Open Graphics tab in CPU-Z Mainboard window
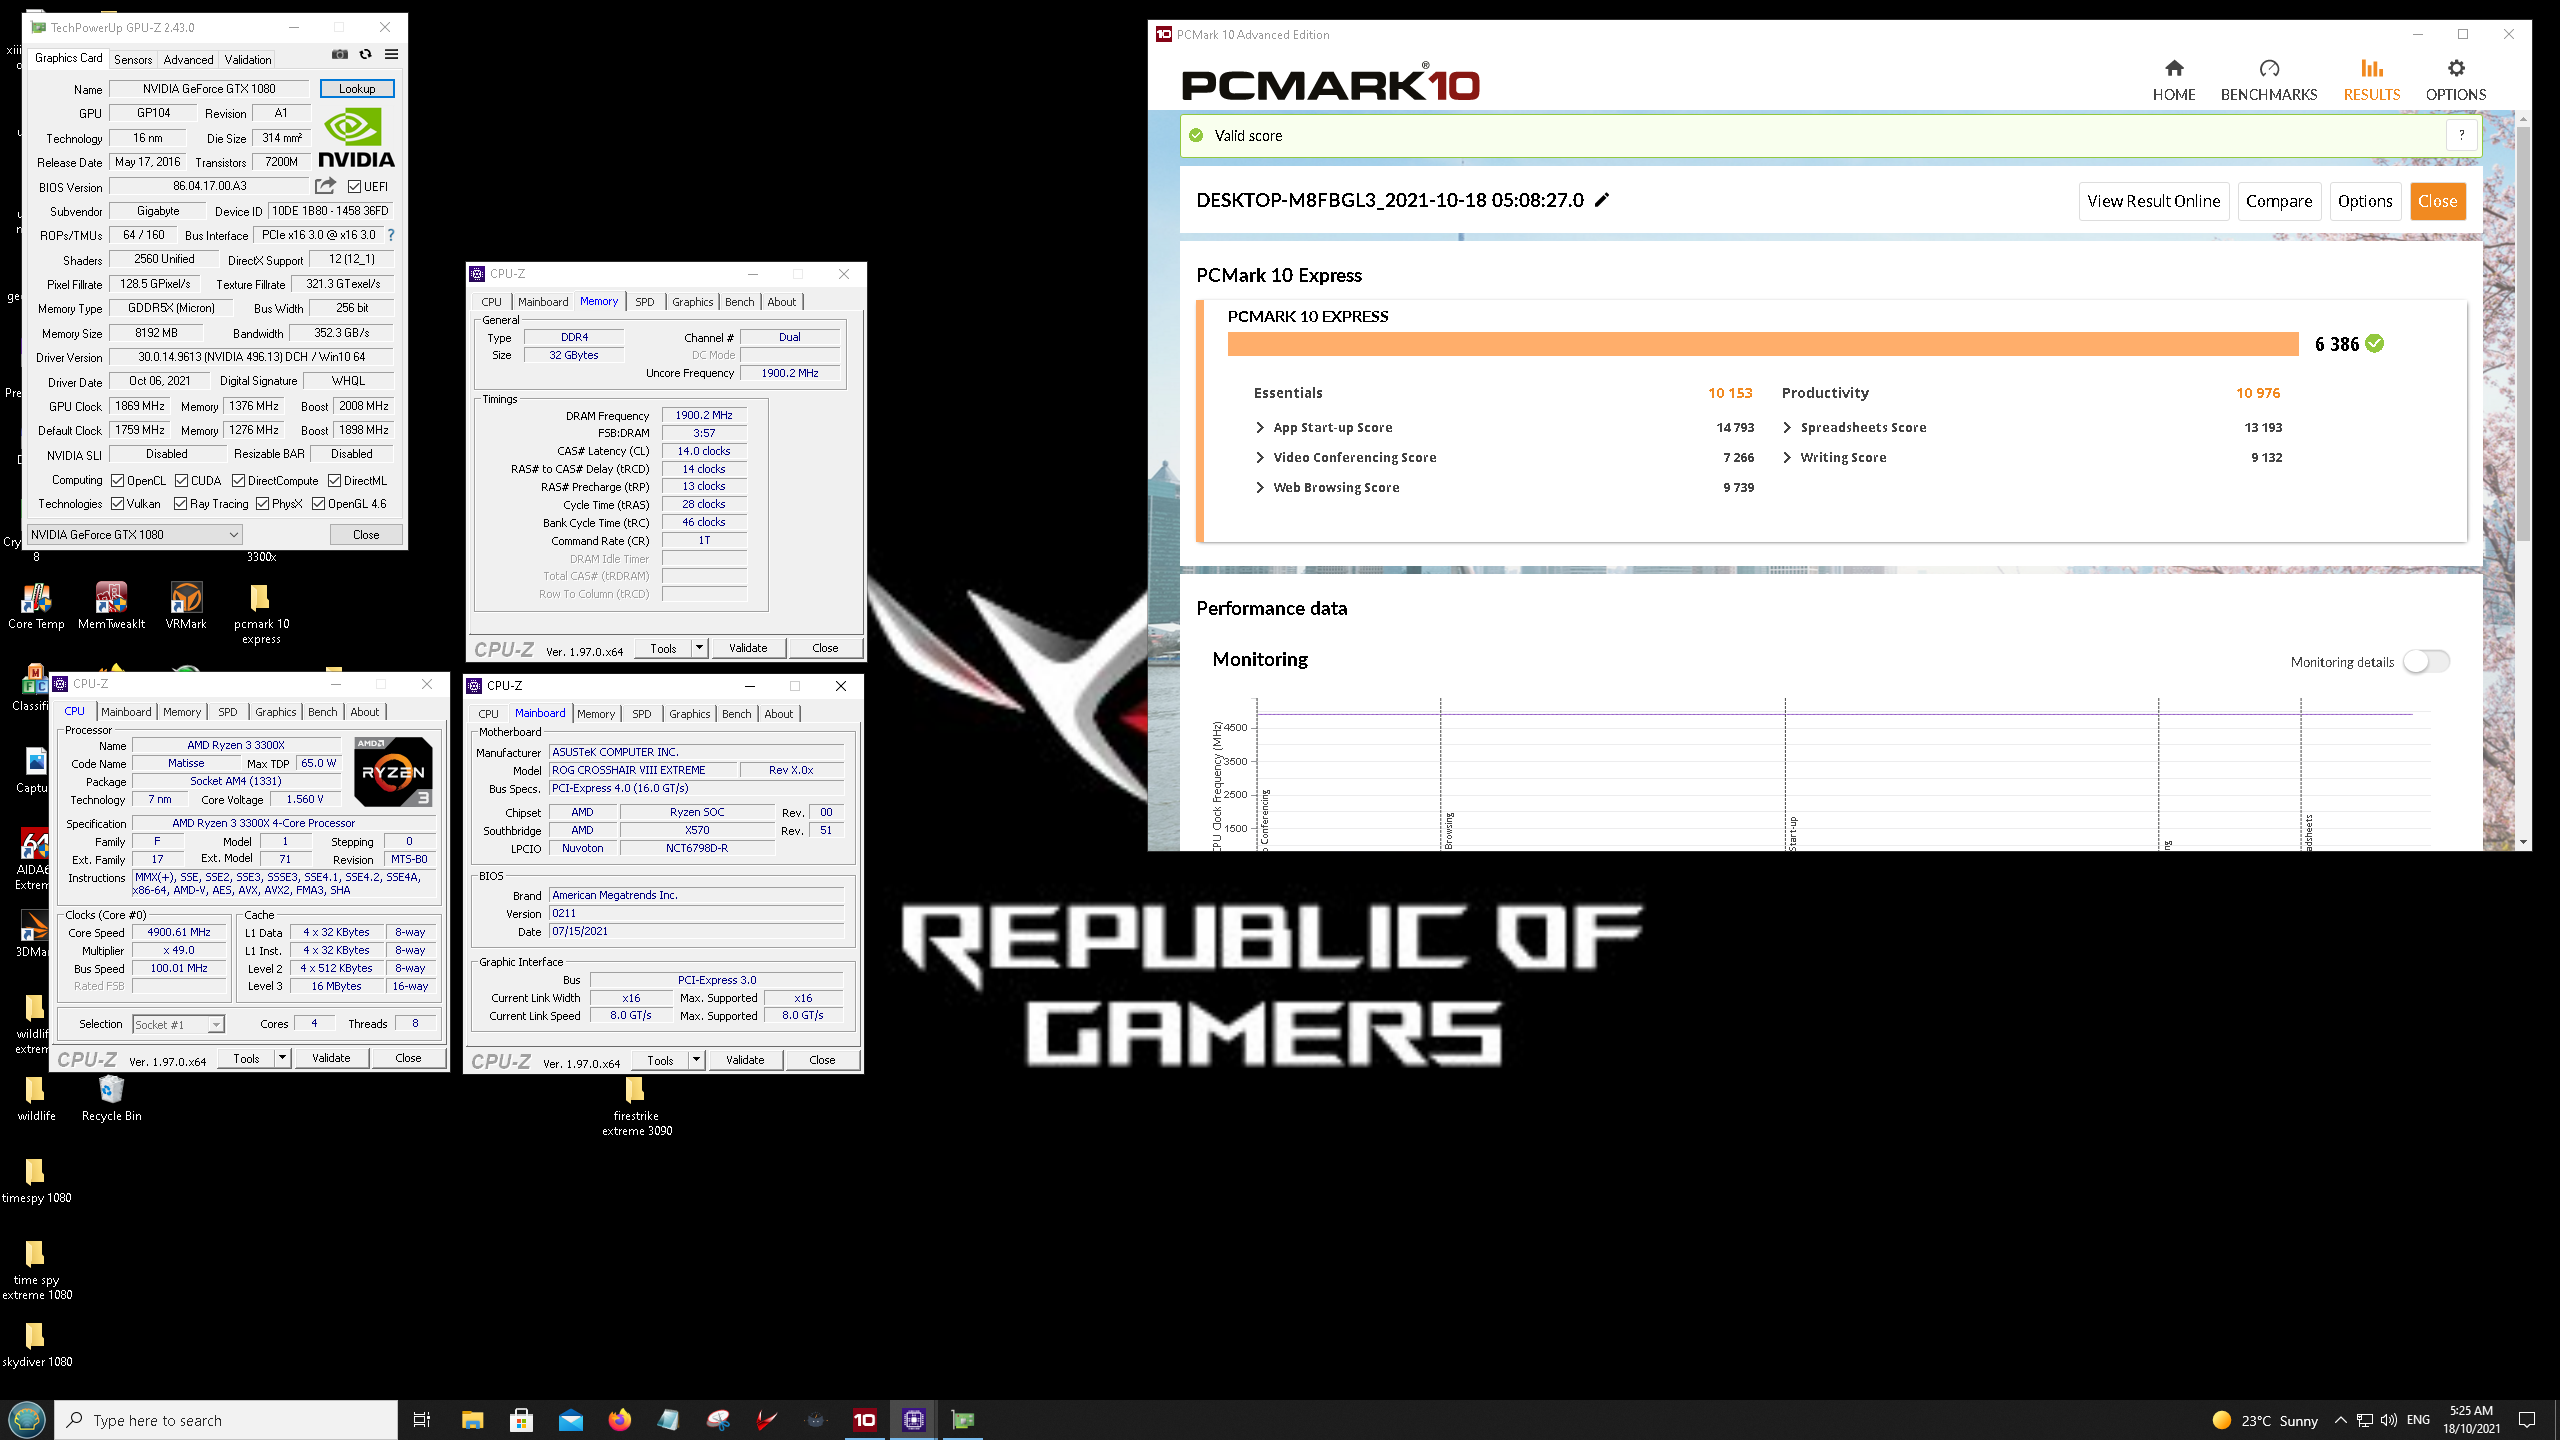 click(690, 714)
